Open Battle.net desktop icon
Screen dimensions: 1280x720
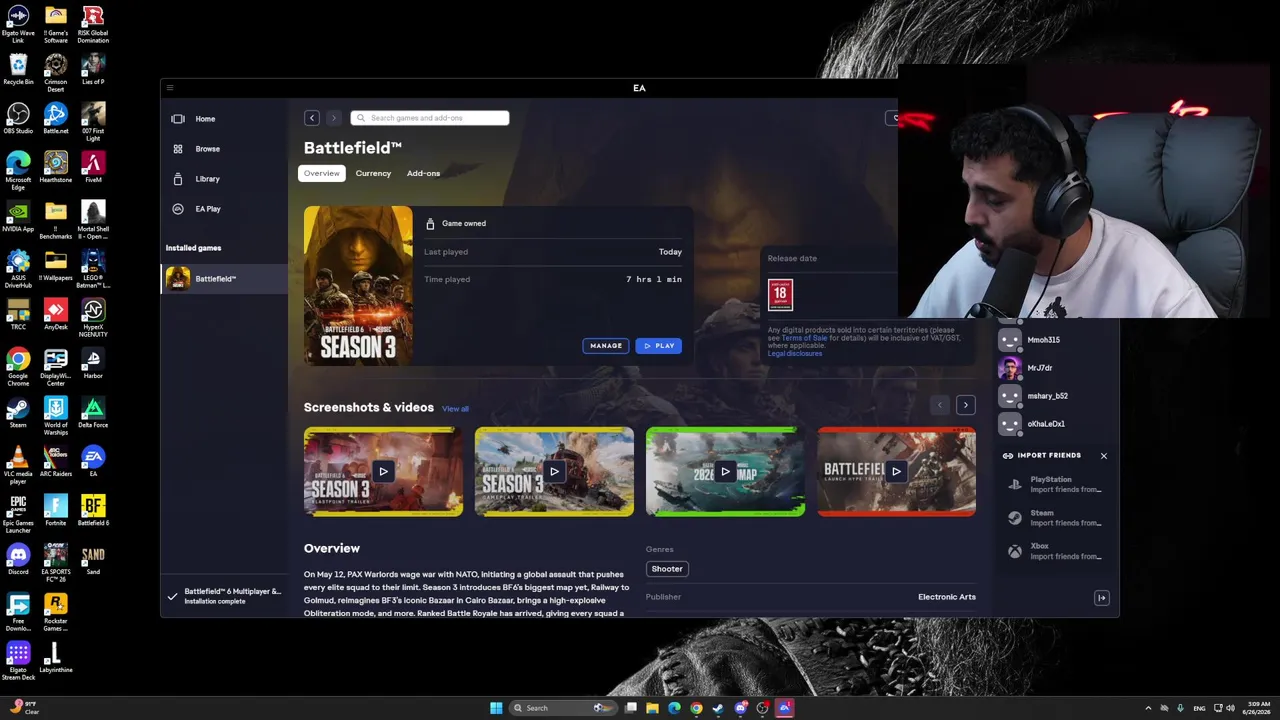pyautogui.click(x=56, y=119)
